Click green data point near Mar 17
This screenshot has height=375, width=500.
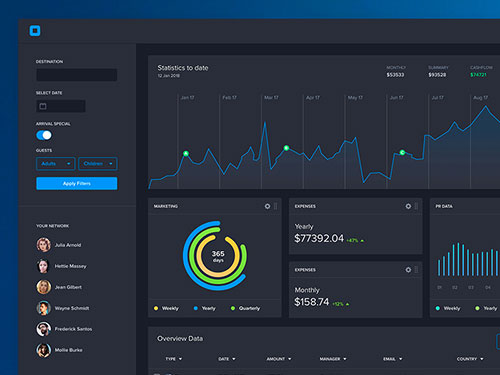point(286,148)
